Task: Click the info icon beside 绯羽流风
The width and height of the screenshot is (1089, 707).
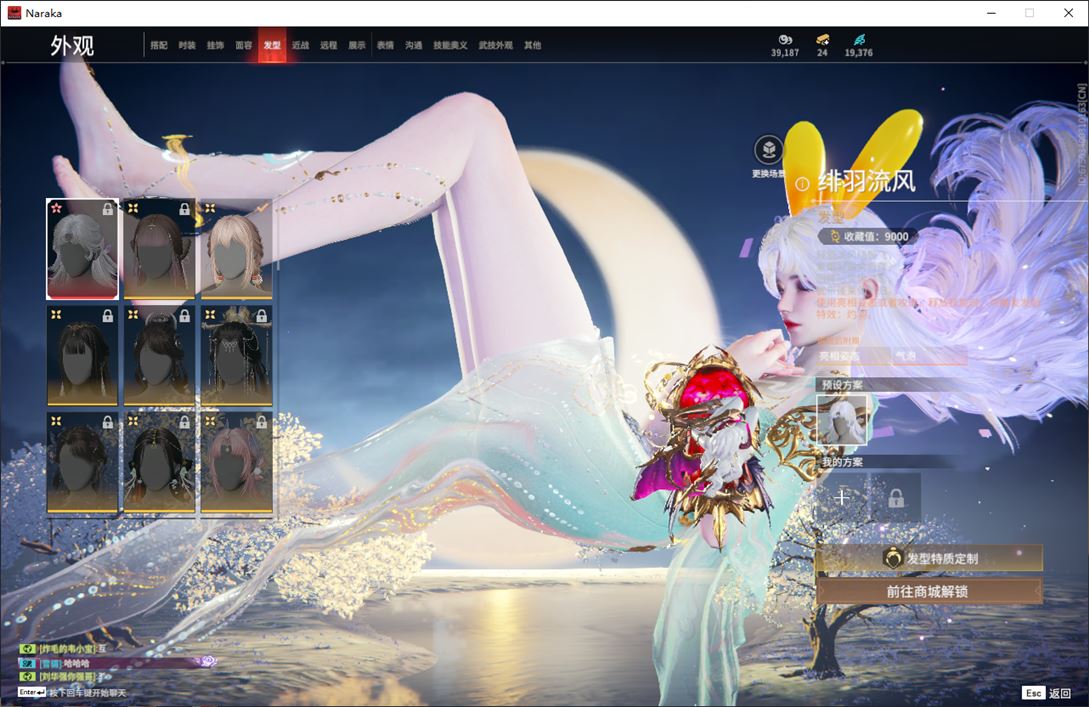Action: 802,184
